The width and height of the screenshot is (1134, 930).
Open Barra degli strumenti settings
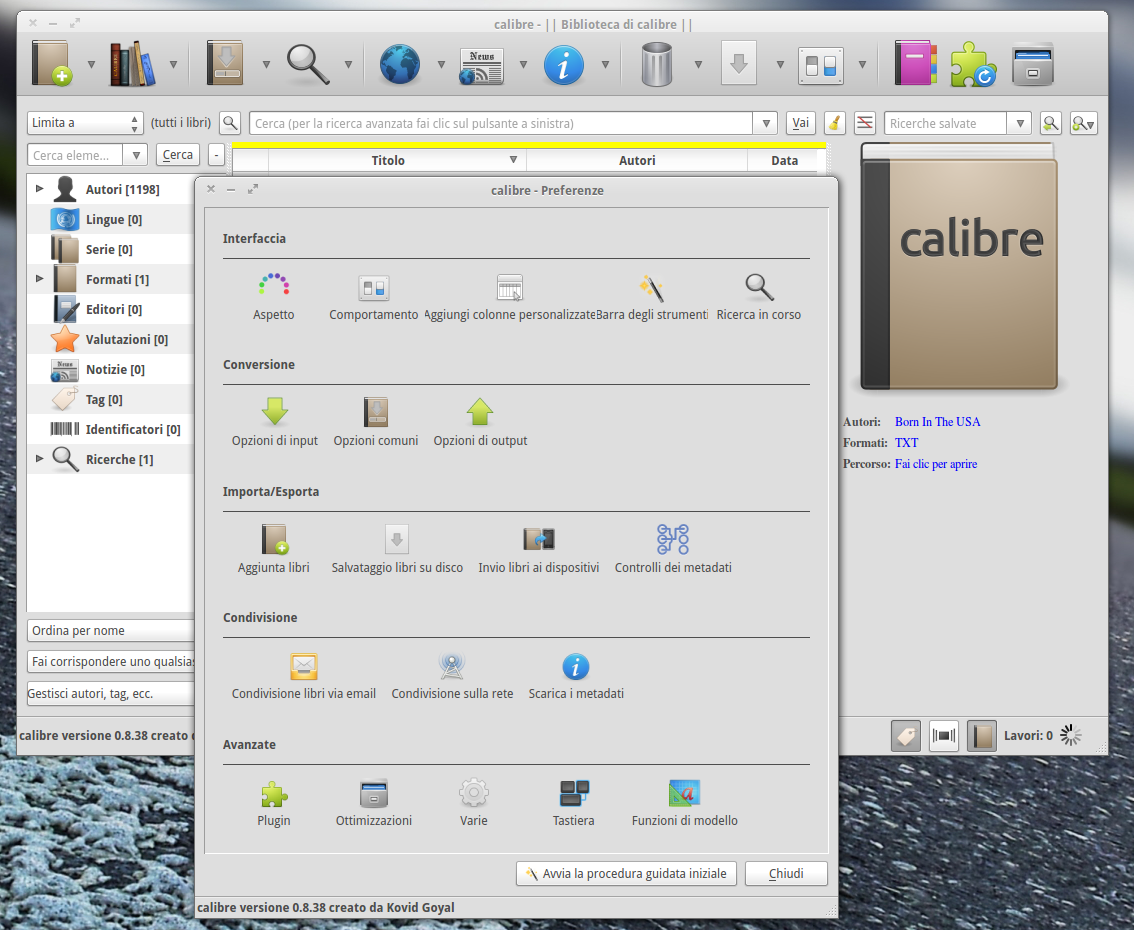652,297
